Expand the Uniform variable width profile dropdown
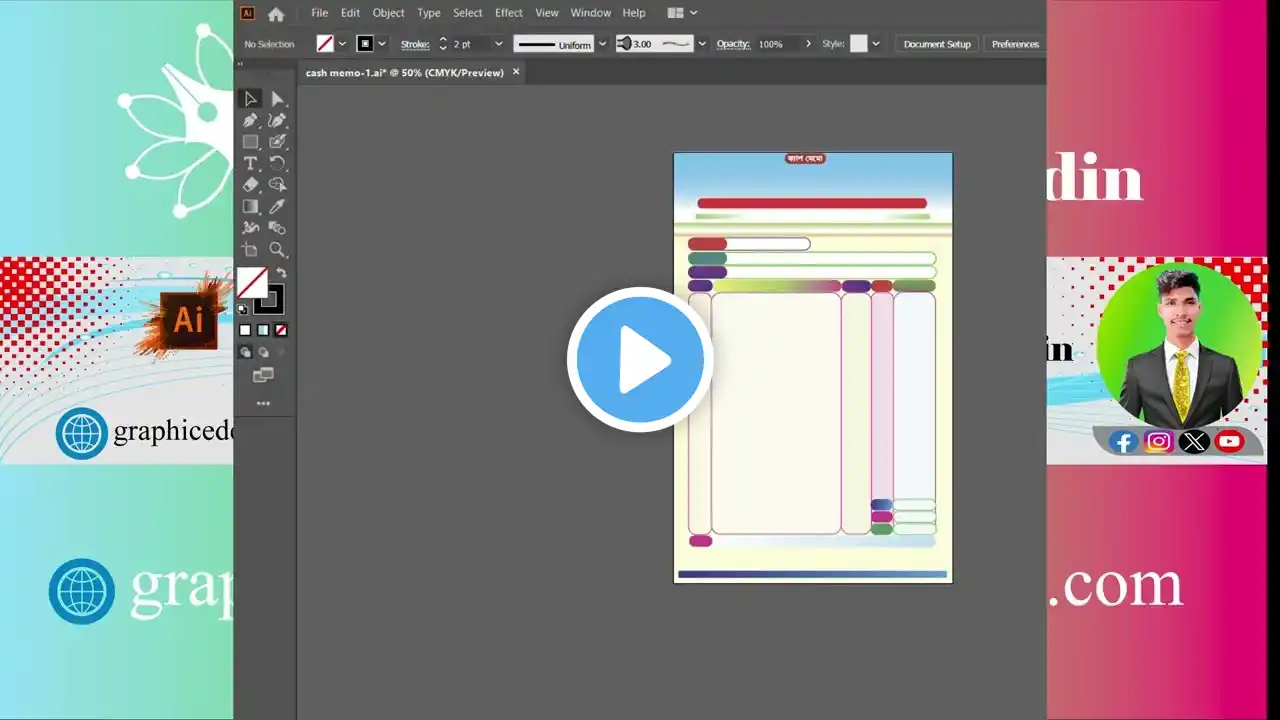The width and height of the screenshot is (1280, 720). (602, 44)
